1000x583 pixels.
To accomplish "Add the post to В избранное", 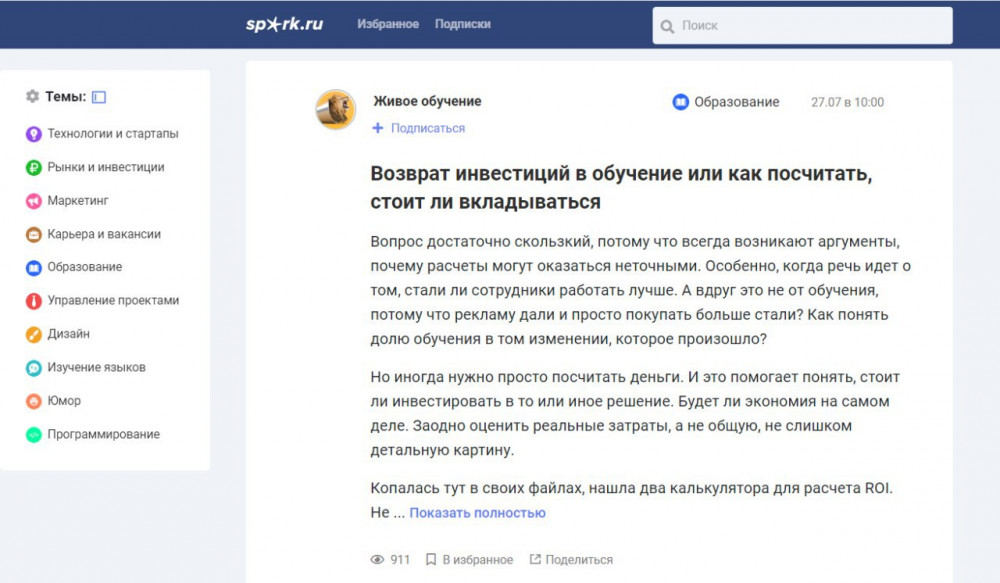I will pyautogui.click(x=469, y=560).
